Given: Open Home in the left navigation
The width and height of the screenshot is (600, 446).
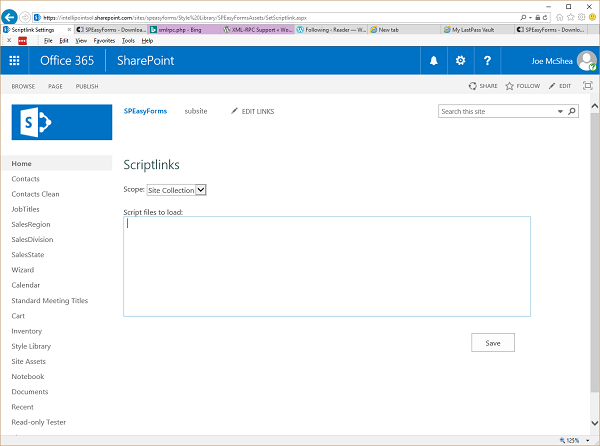Looking at the screenshot, I should tap(21, 163).
